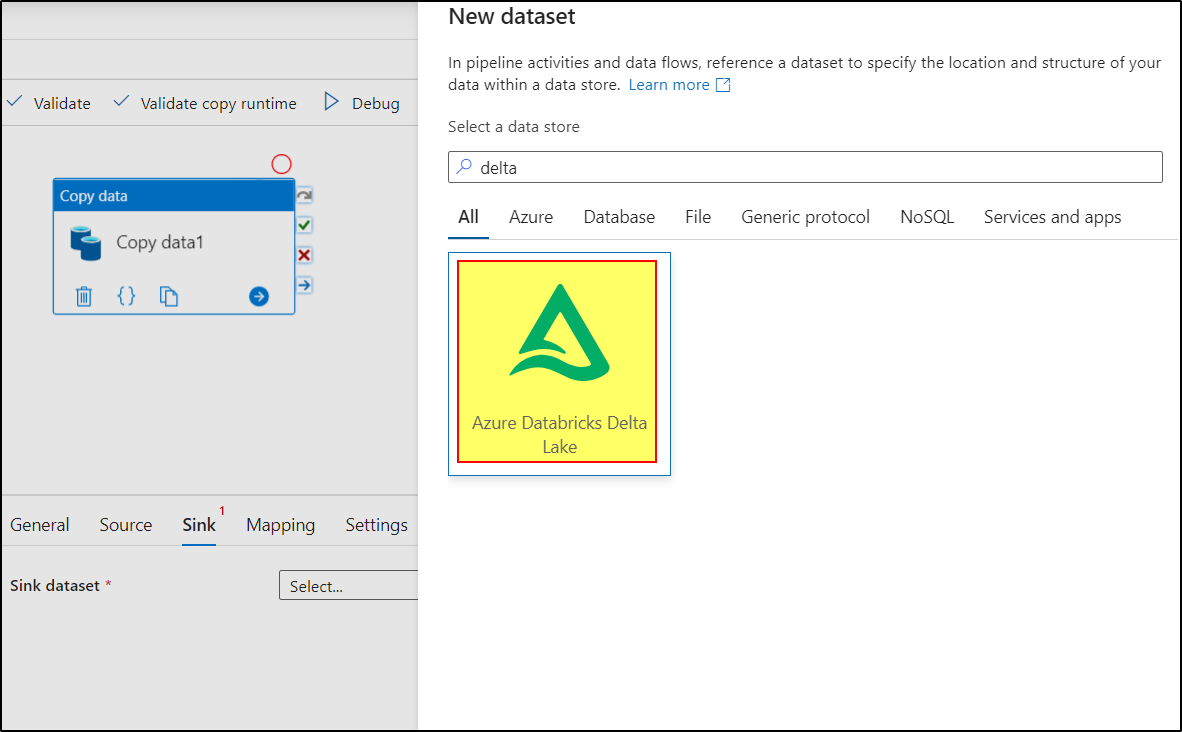Click the search magnifier icon
The width and height of the screenshot is (1182, 732).
464,167
